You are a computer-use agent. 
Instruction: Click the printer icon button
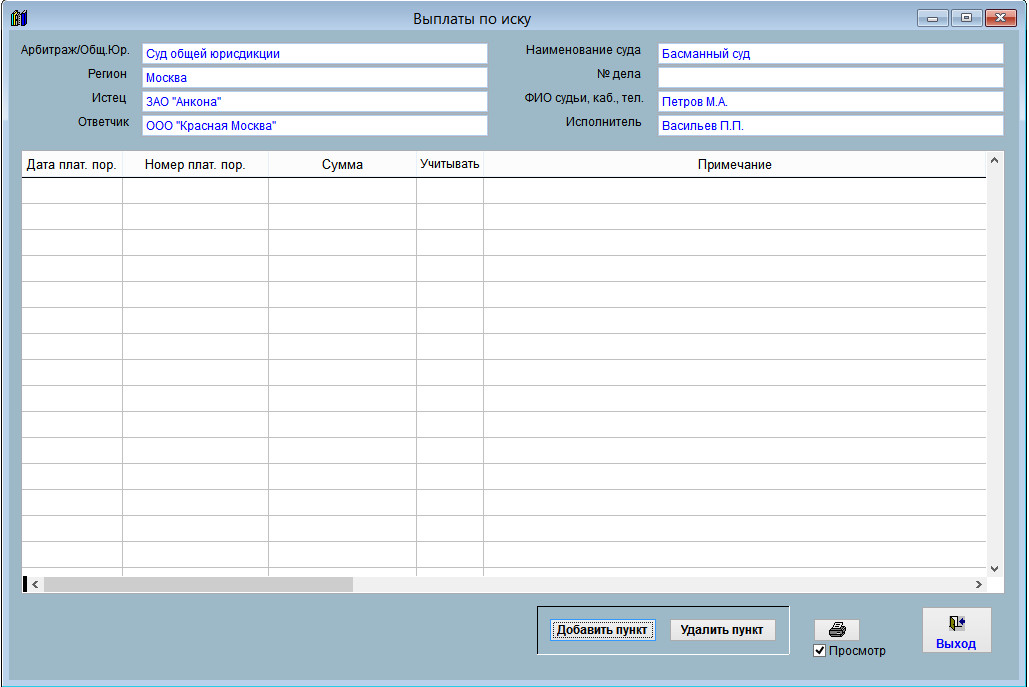[837, 630]
